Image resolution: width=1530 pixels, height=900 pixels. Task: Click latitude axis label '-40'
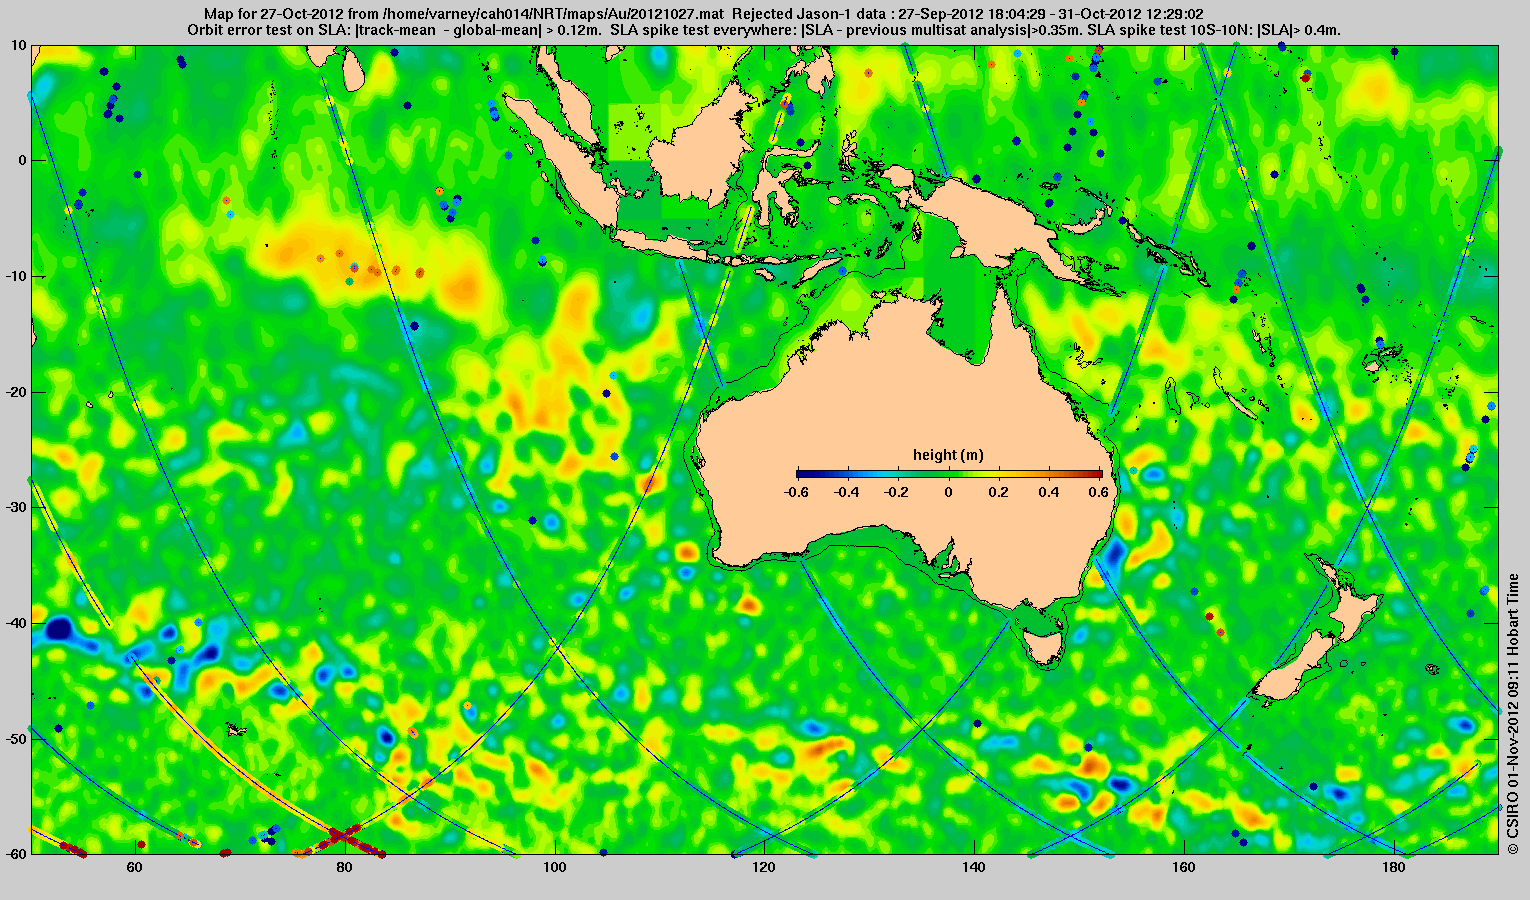[16, 623]
